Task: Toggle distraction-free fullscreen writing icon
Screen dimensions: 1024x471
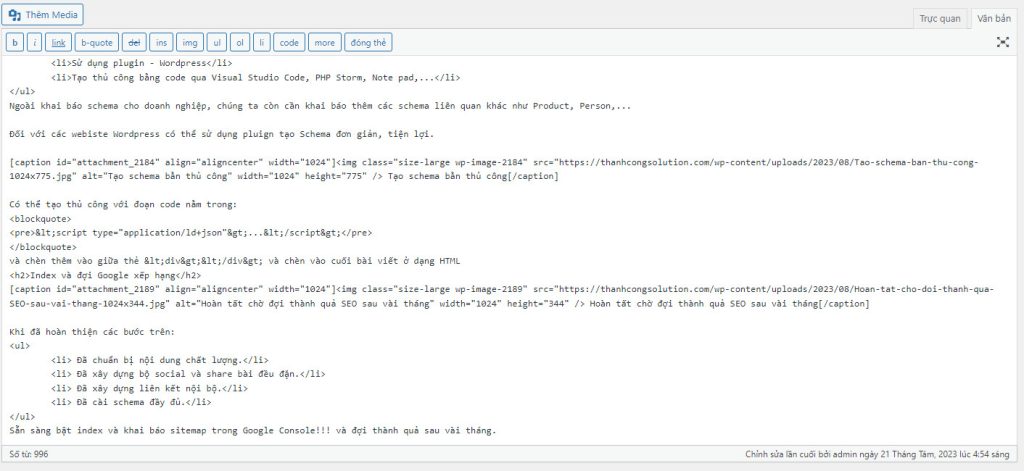Action: [x=1002, y=42]
